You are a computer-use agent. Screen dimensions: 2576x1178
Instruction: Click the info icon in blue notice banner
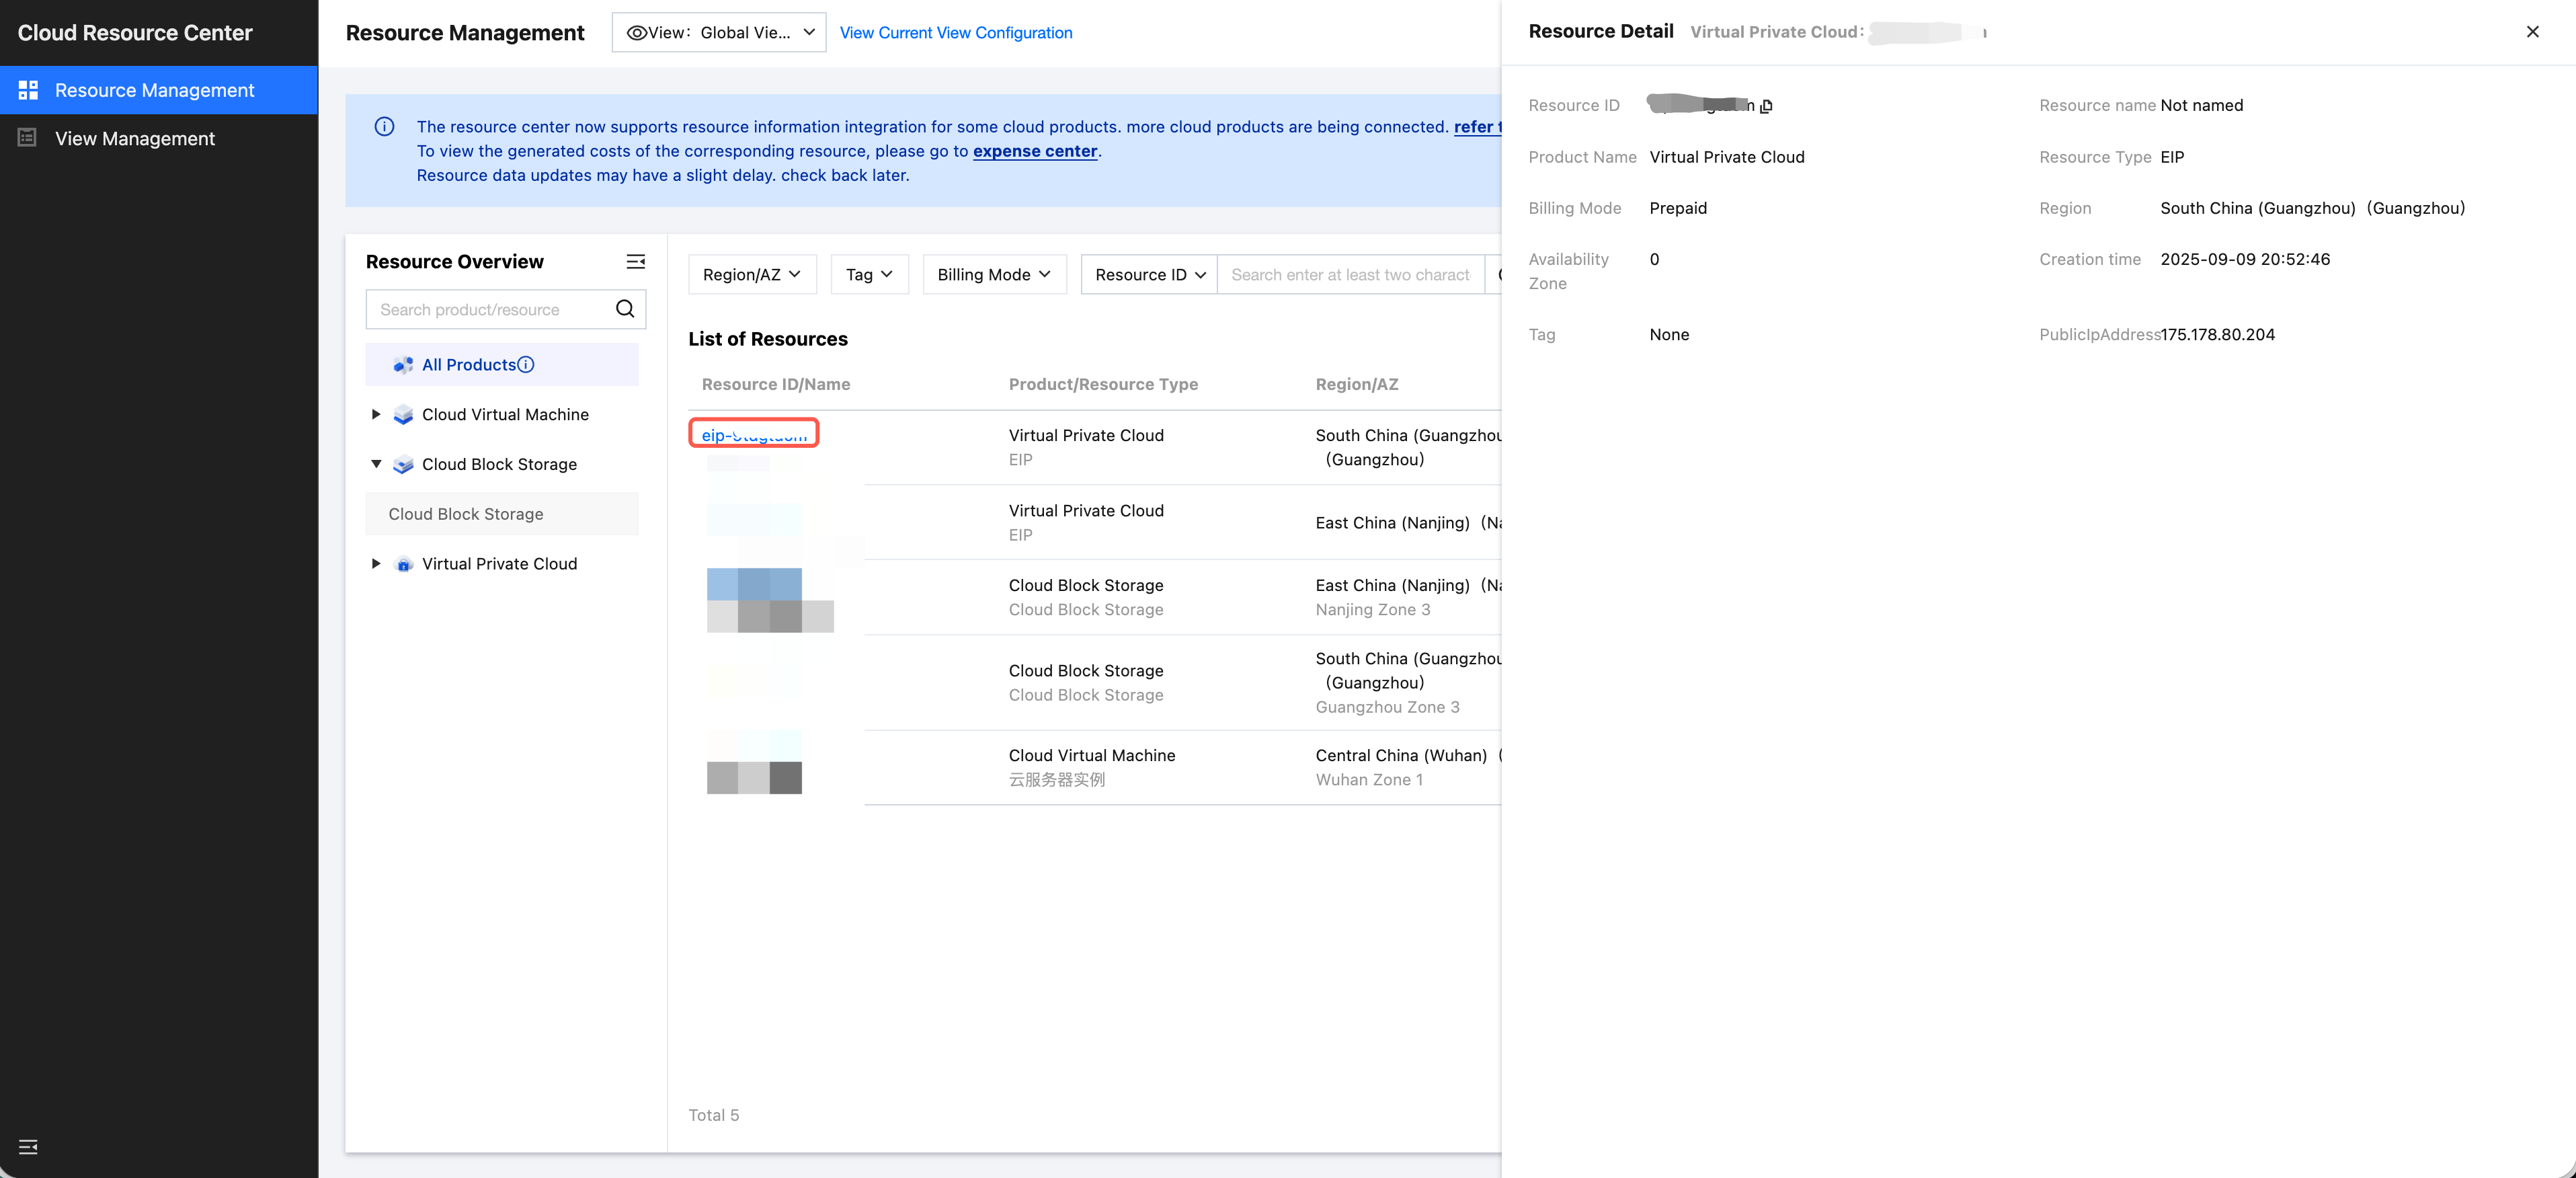click(384, 127)
